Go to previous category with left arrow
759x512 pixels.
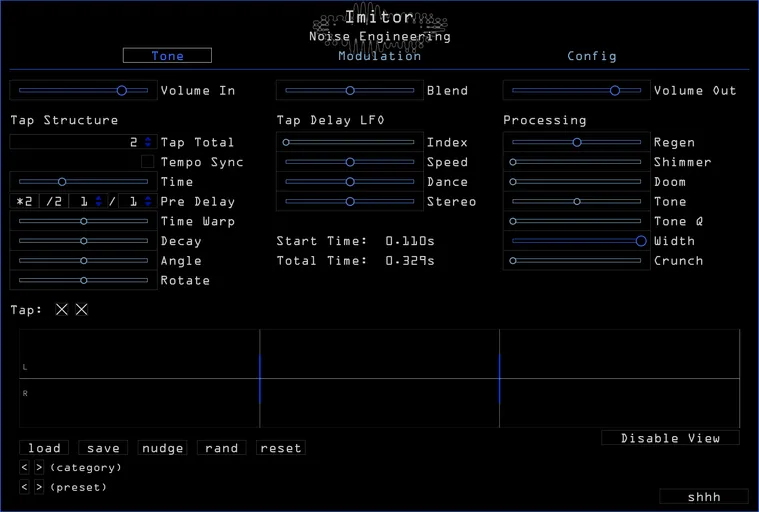pos(24,467)
